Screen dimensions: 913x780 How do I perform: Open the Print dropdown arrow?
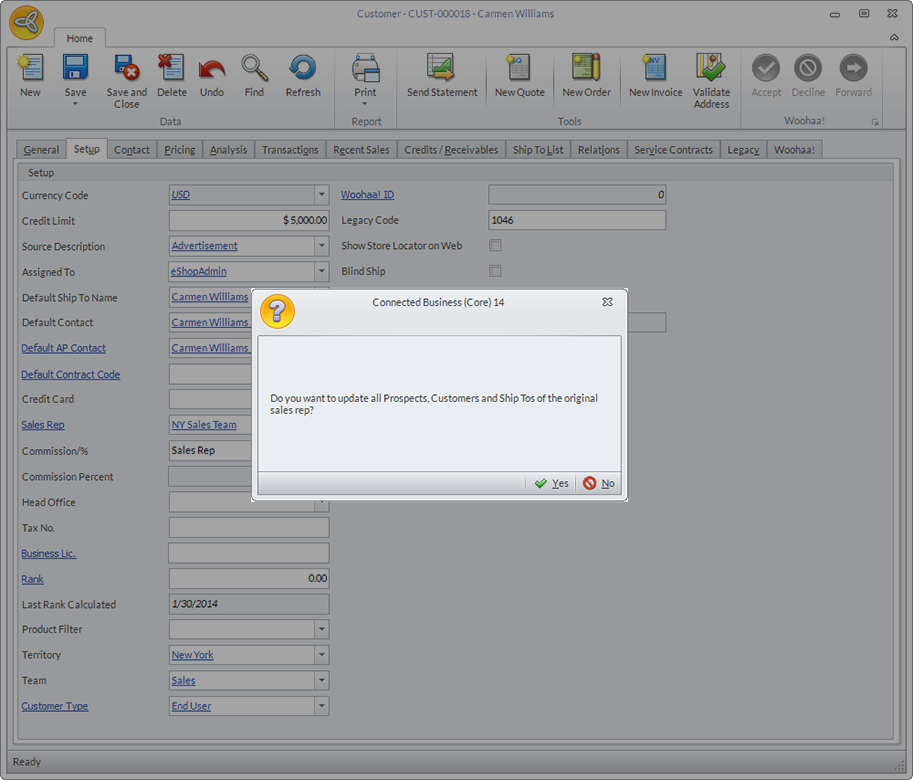[x=365, y=104]
